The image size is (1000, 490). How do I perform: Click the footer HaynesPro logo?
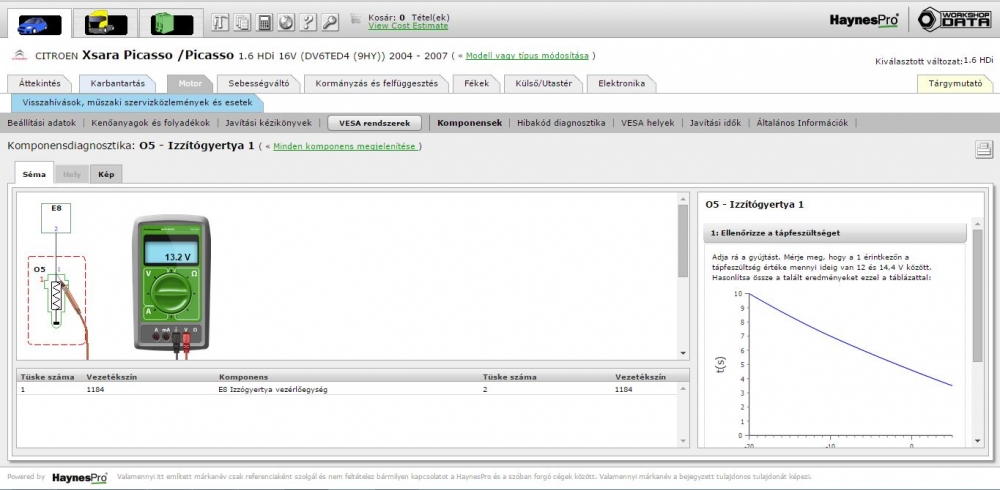80,477
